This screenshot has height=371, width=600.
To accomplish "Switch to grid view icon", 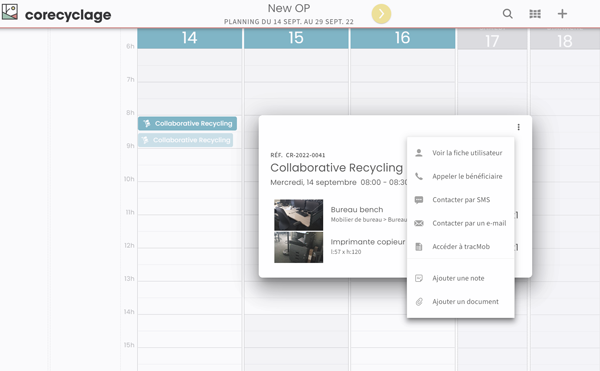I will [x=535, y=14].
